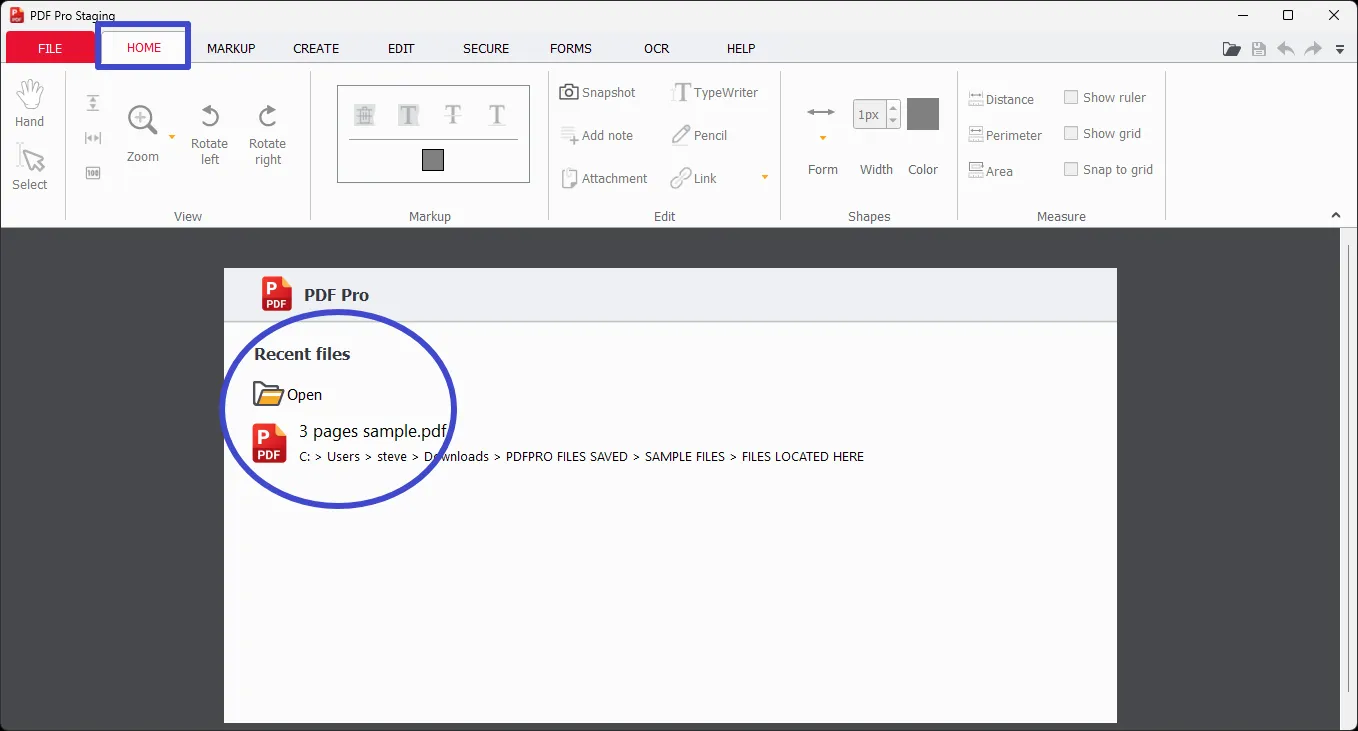Turn on Snap to grid
The image size is (1358, 731).
tap(1071, 169)
